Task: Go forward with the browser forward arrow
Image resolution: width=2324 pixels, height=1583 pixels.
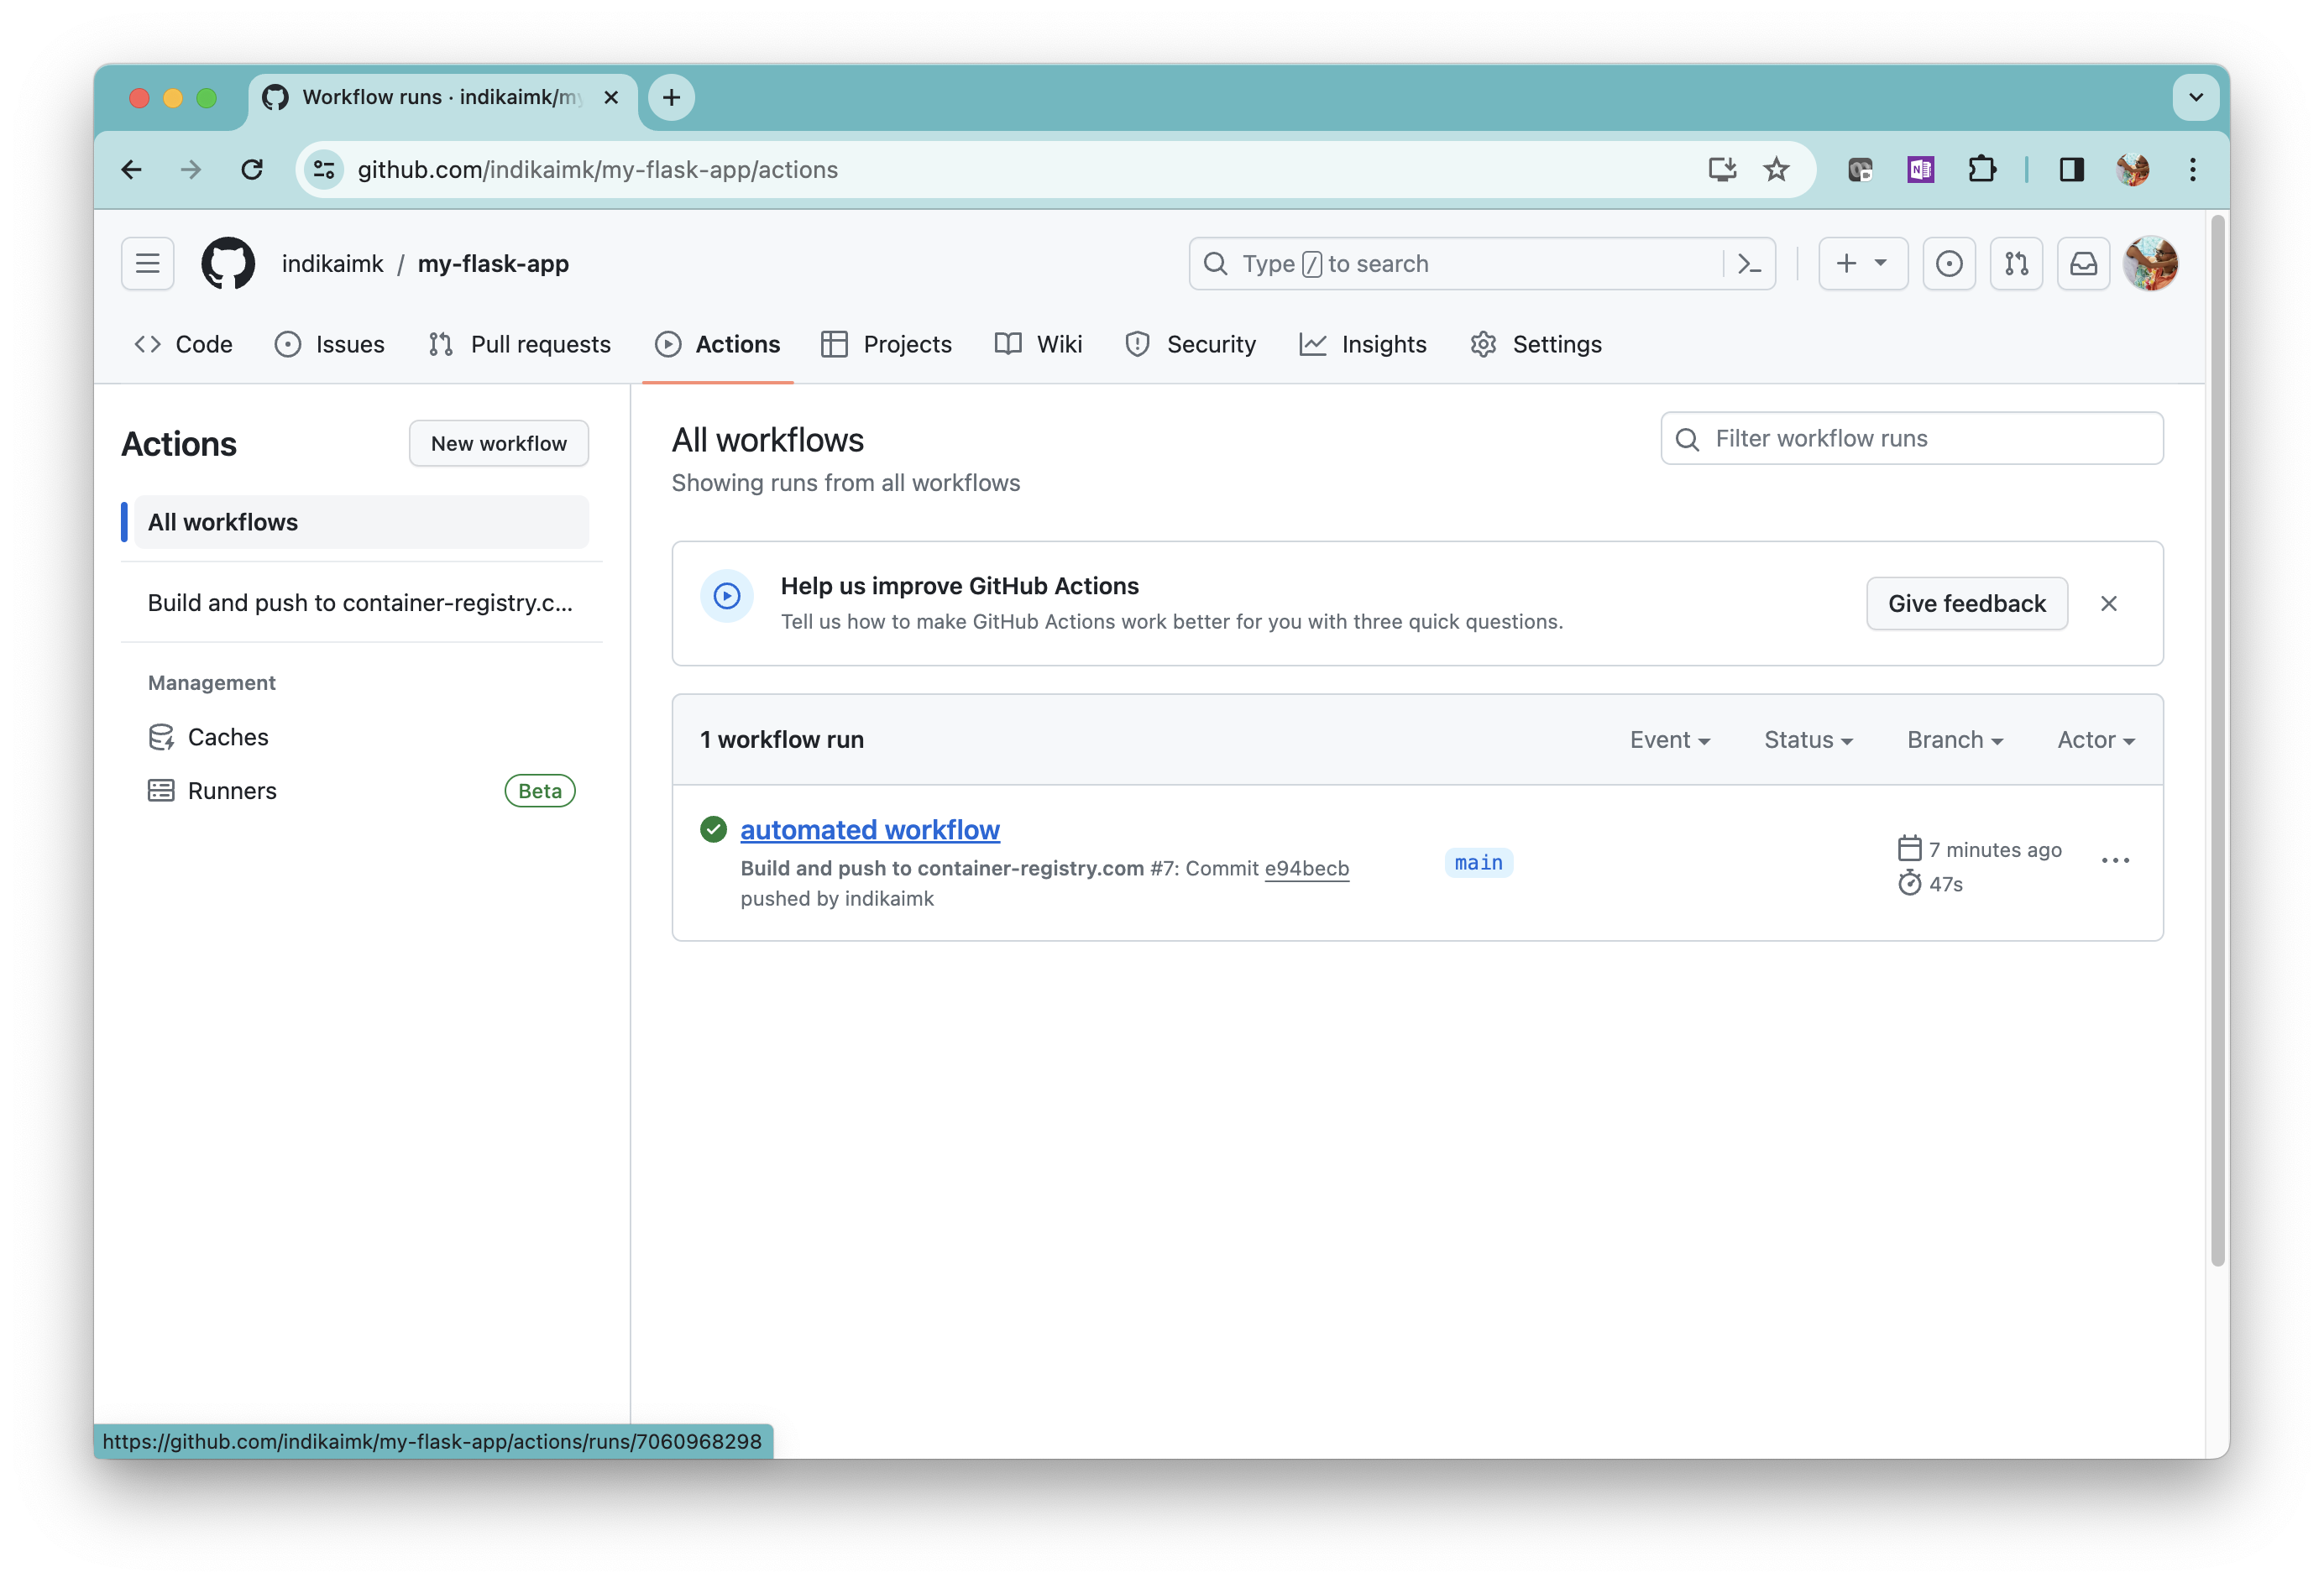Action: point(190,170)
